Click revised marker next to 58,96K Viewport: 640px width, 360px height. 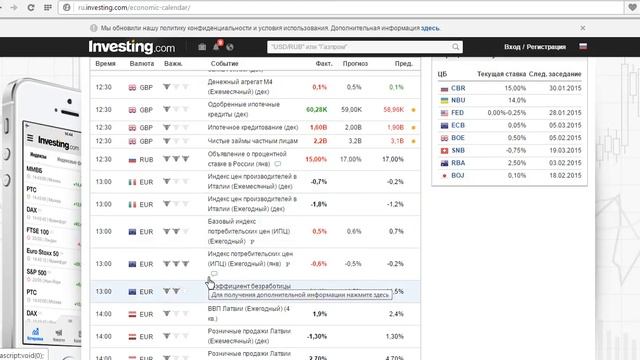point(413,110)
